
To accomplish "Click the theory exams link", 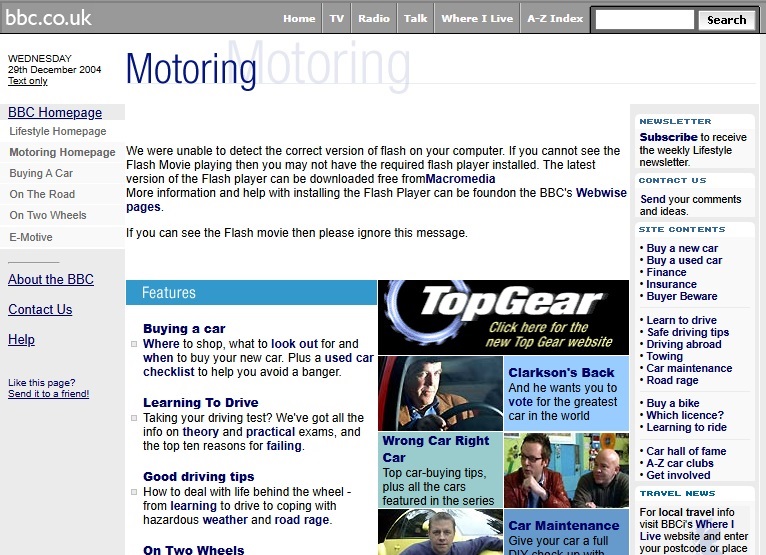I will tap(200, 432).
